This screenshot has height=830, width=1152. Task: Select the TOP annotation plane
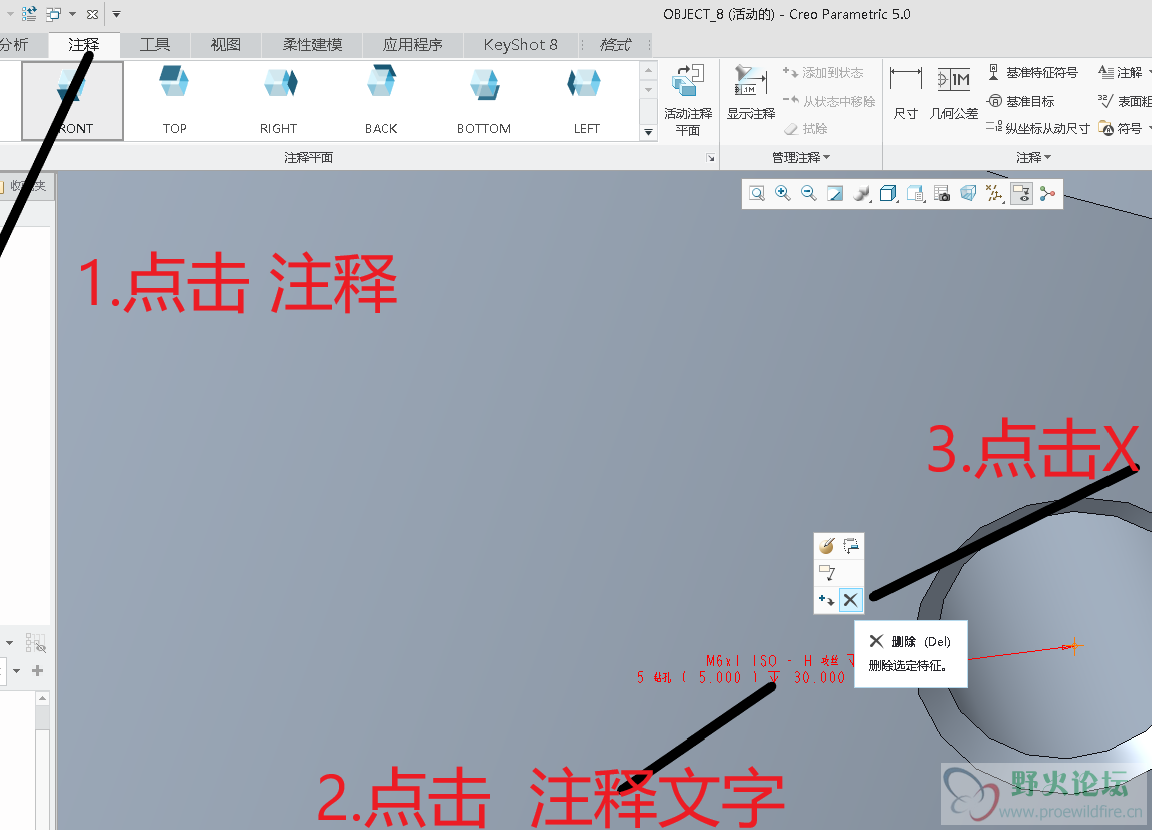click(175, 101)
